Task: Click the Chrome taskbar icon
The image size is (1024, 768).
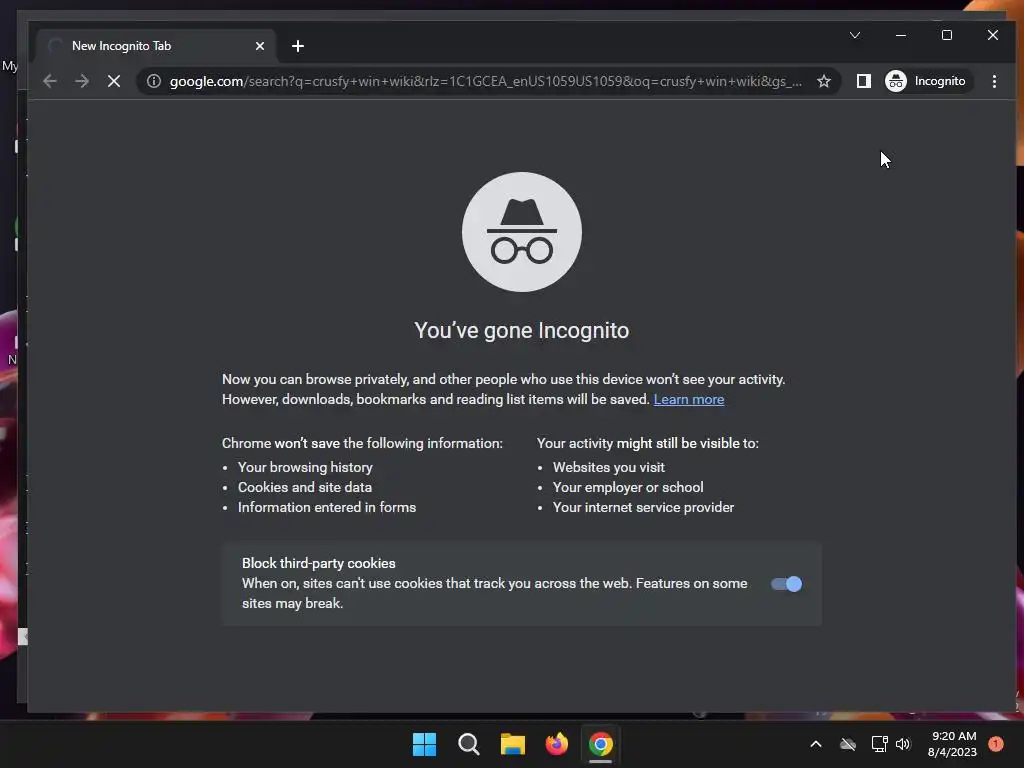Action: click(x=601, y=744)
